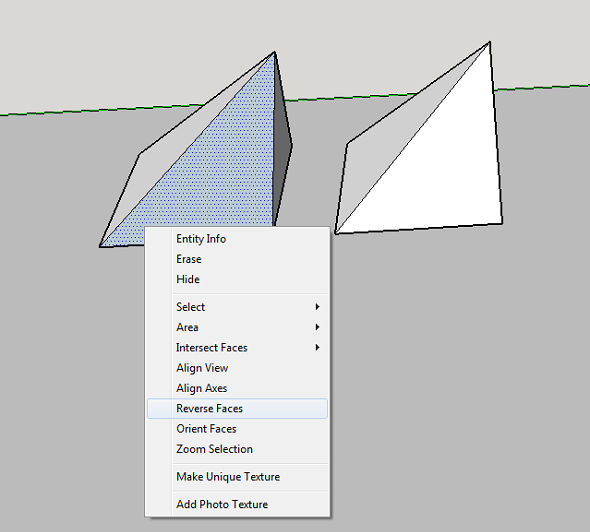Open the Select submenu
Viewport: 590px width, 532px height.
[237, 307]
